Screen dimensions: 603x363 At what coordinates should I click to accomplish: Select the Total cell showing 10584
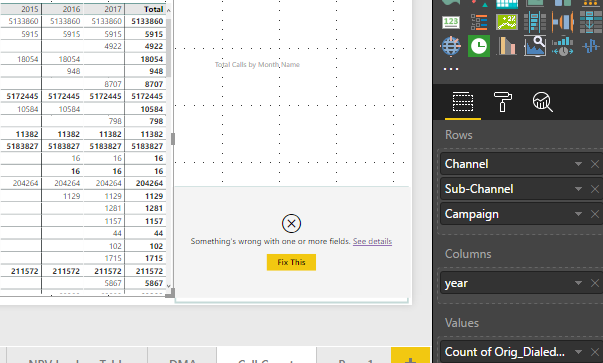(152, 109)
